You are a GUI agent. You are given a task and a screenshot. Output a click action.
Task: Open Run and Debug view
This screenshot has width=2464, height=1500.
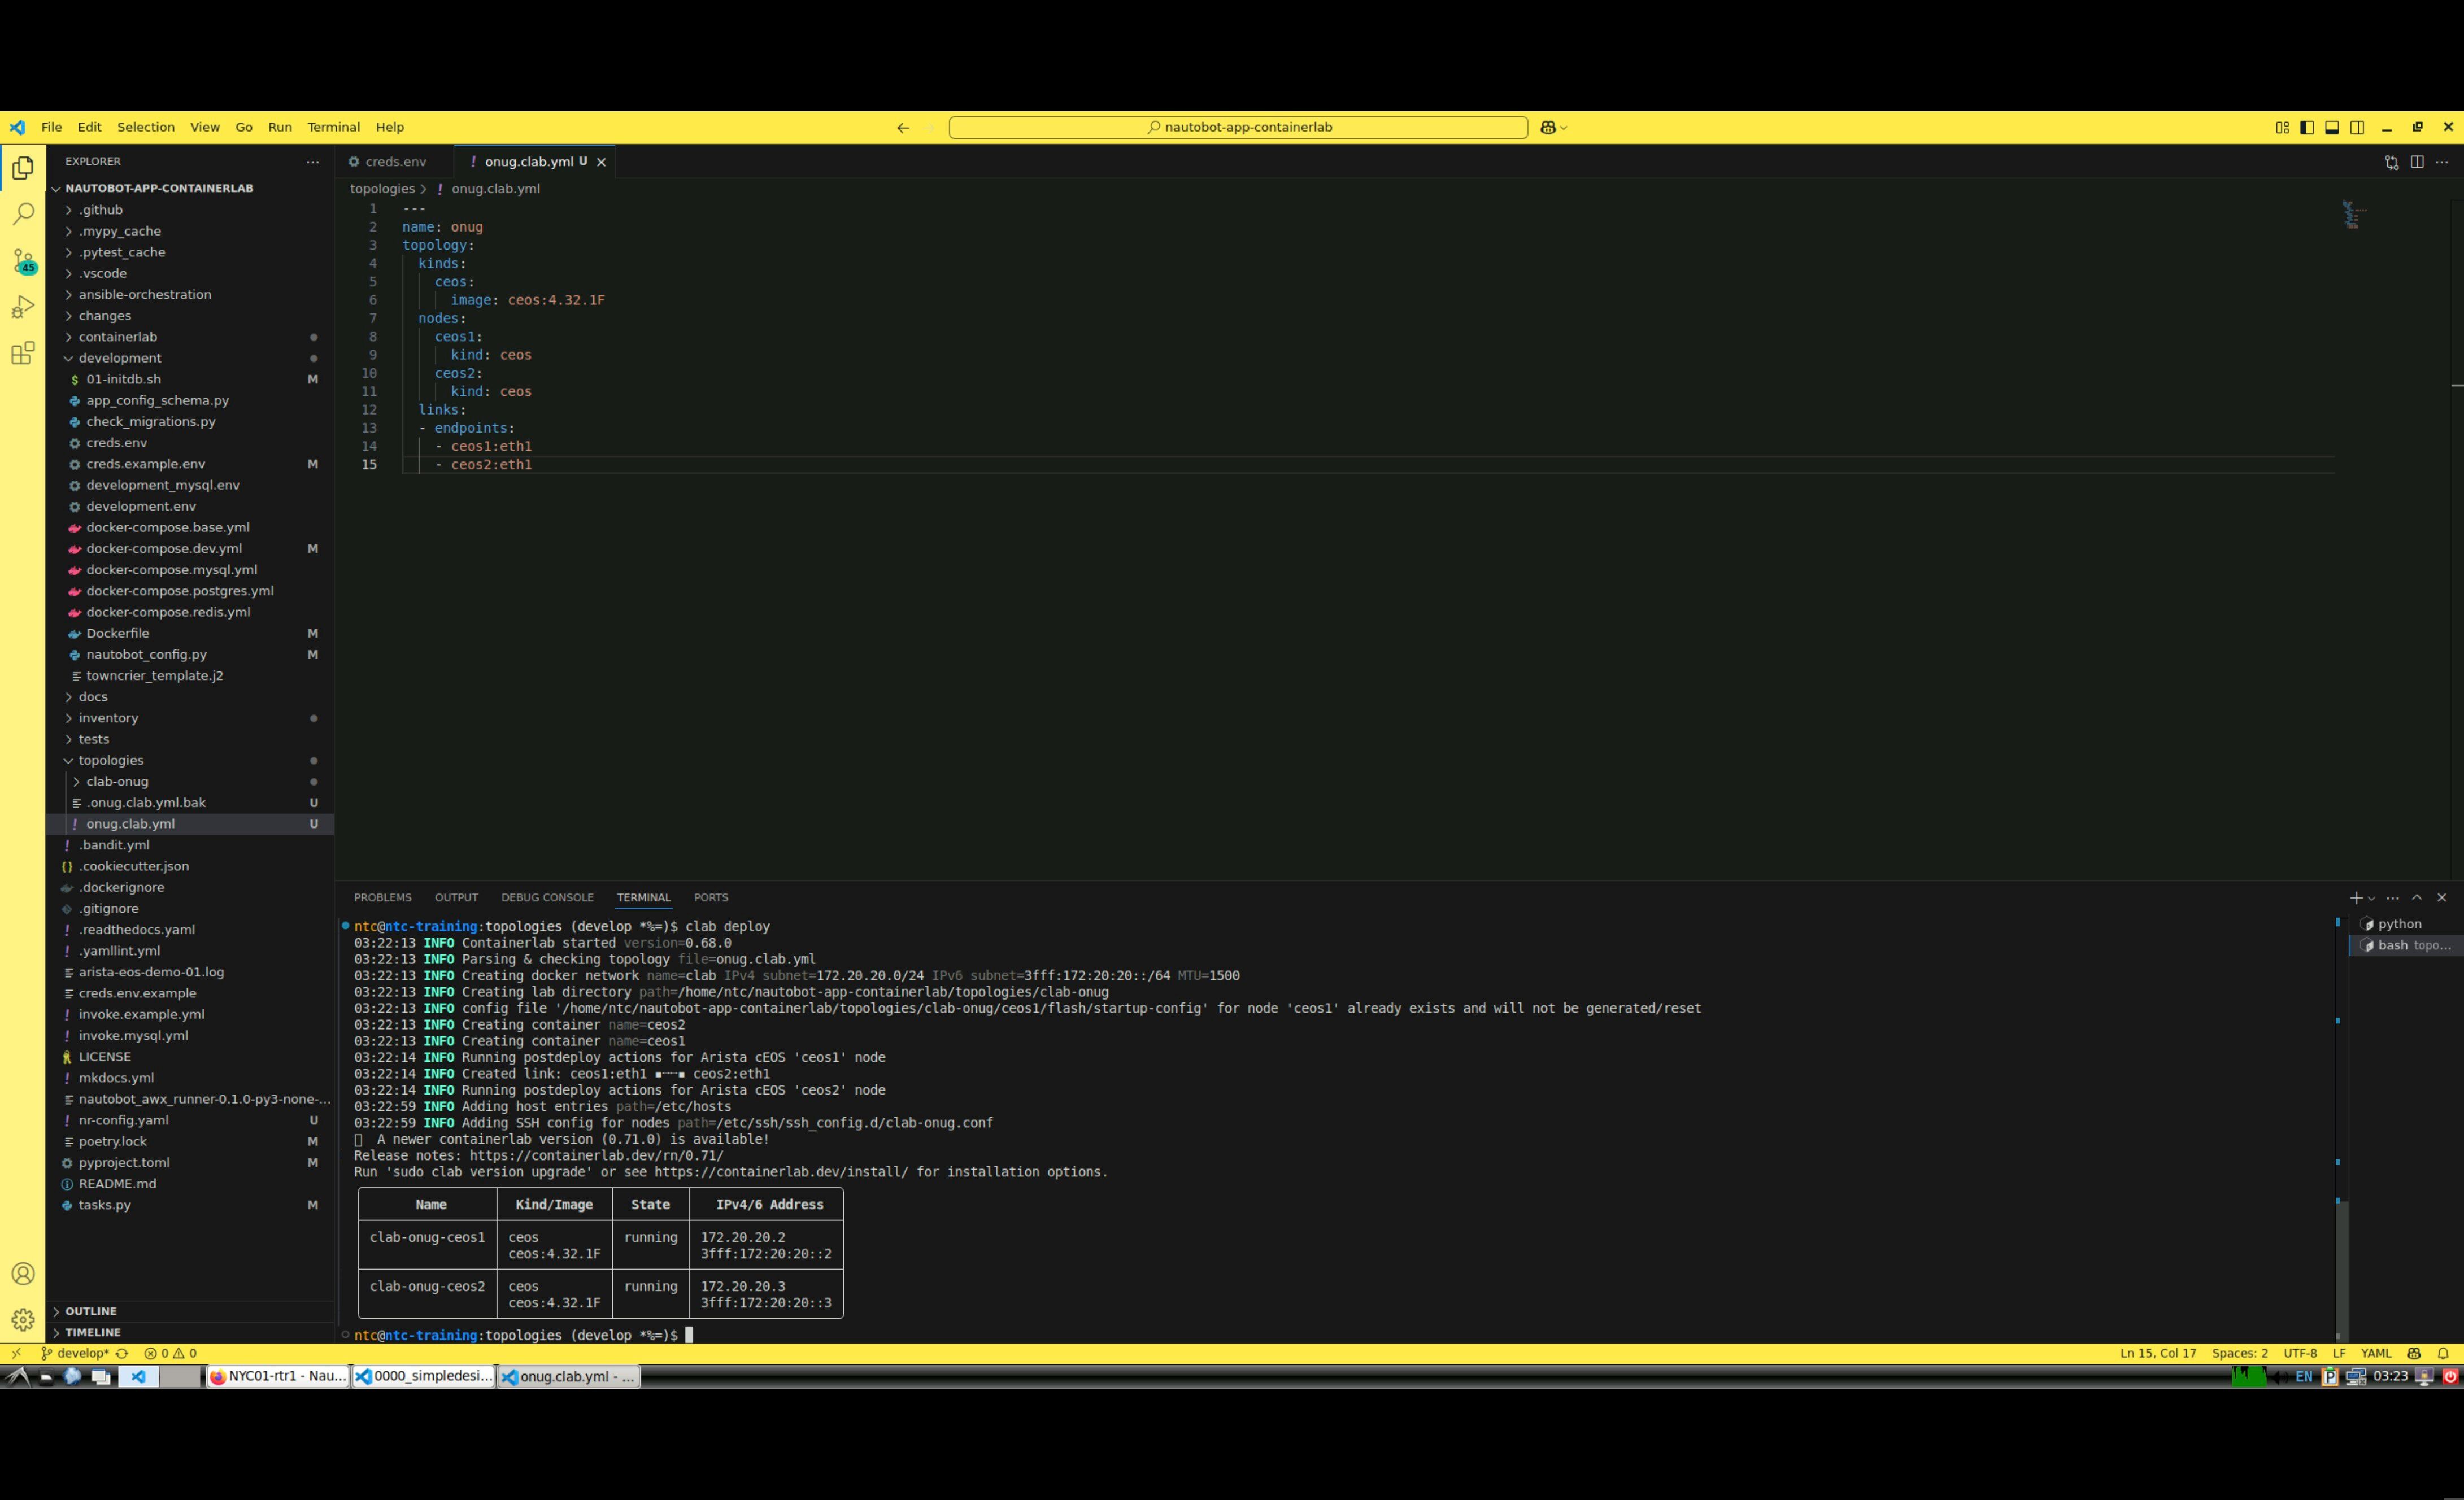pyautogui.click(x=23, y=307)
